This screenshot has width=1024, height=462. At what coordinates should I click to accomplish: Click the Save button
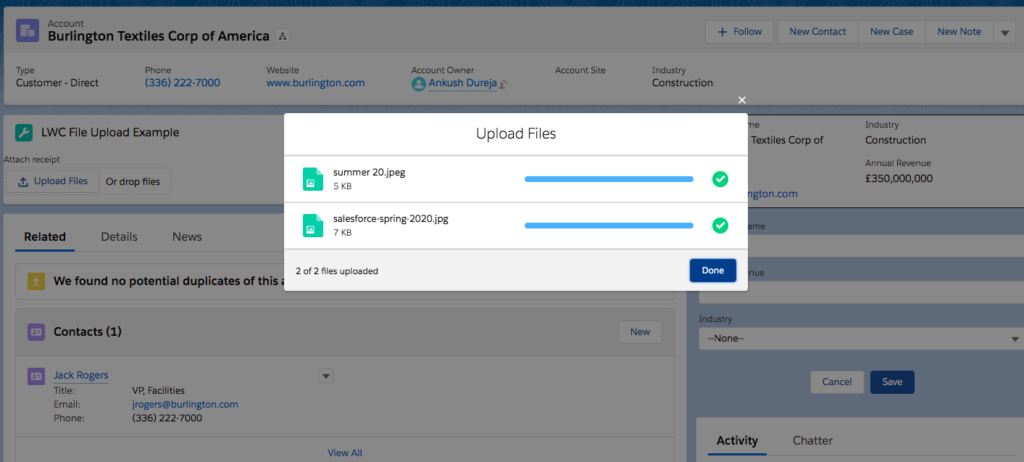pos(892,382)
